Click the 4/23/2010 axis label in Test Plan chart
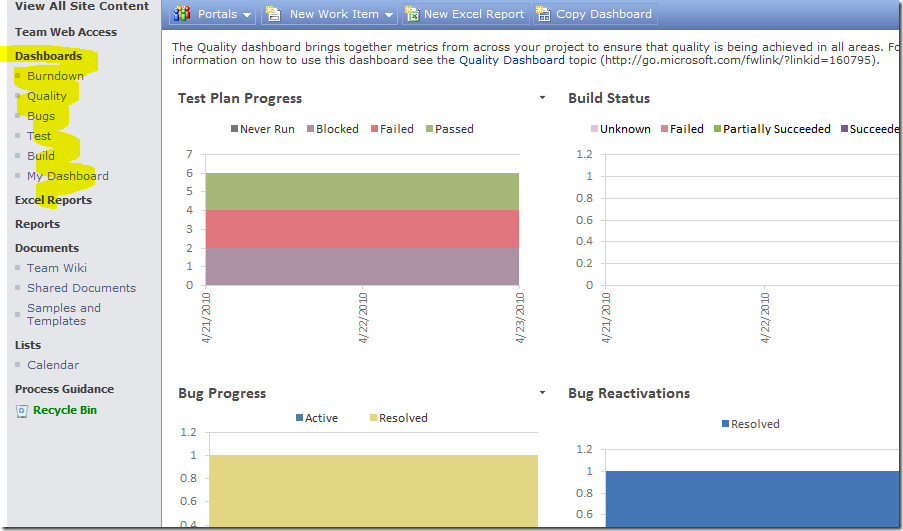The width and height of the screenshot is (903, 531). pos(520,318)
